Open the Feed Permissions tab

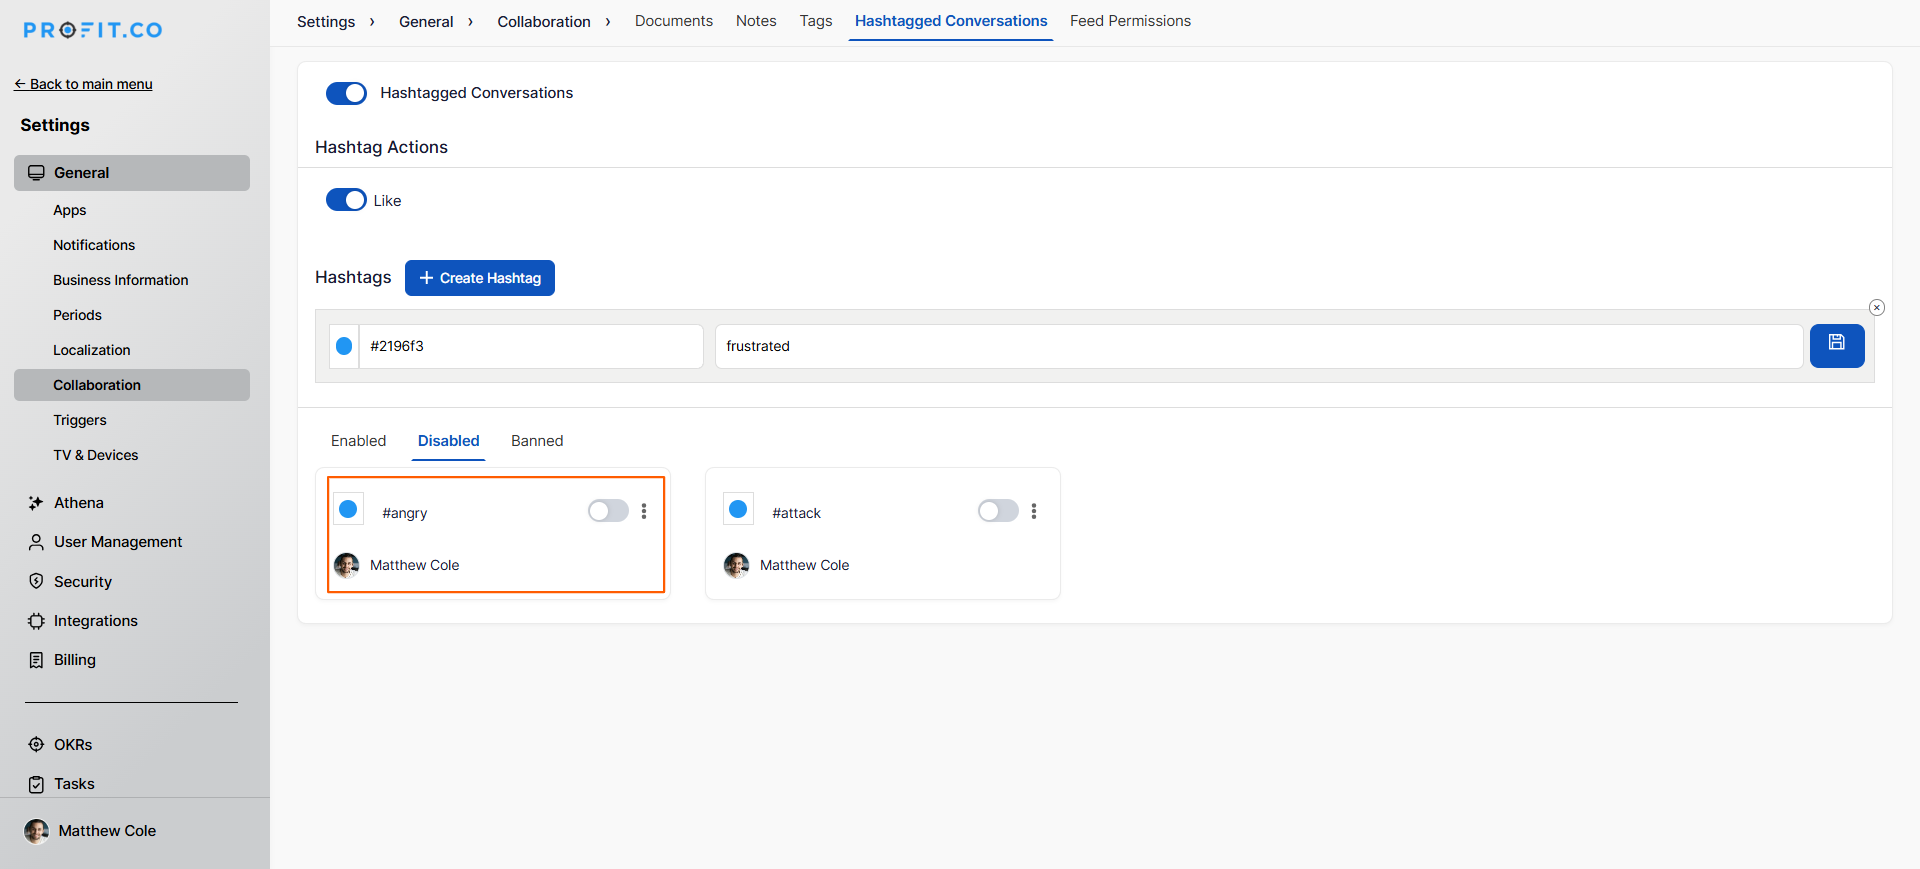[x=1130, y=21]
